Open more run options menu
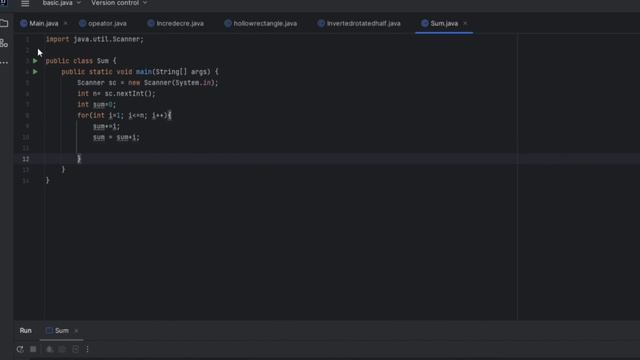This screenshot has height=360, width=640. click(x=87, y=349)
